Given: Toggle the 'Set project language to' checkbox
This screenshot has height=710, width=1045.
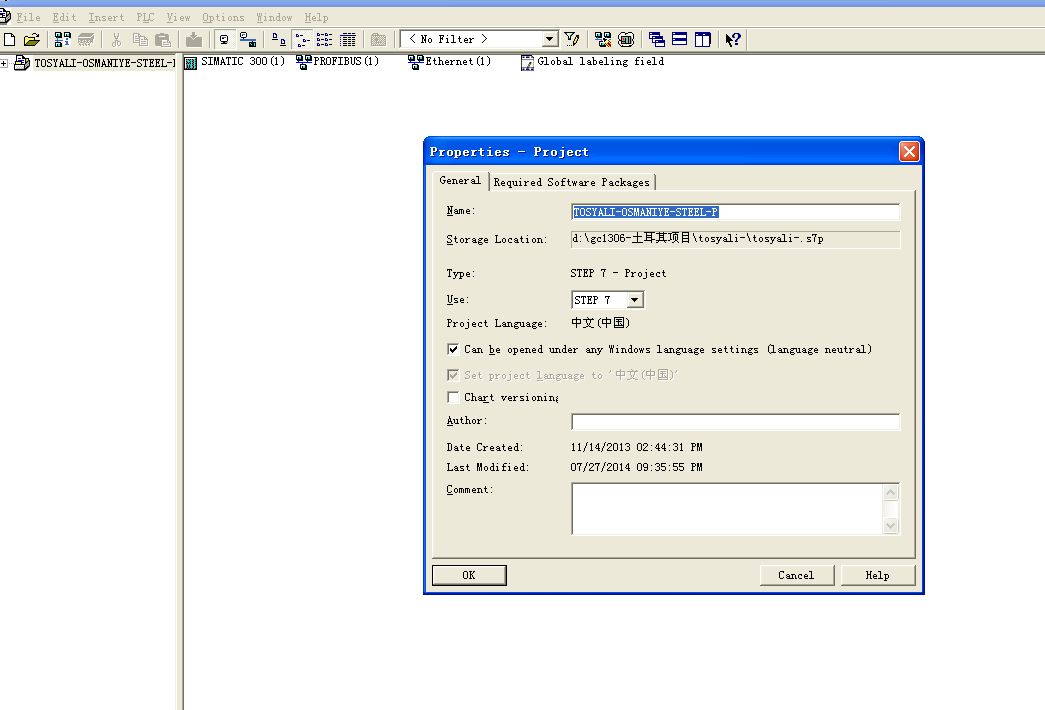Looking at the screenshot, I should (x=453, y=375).
